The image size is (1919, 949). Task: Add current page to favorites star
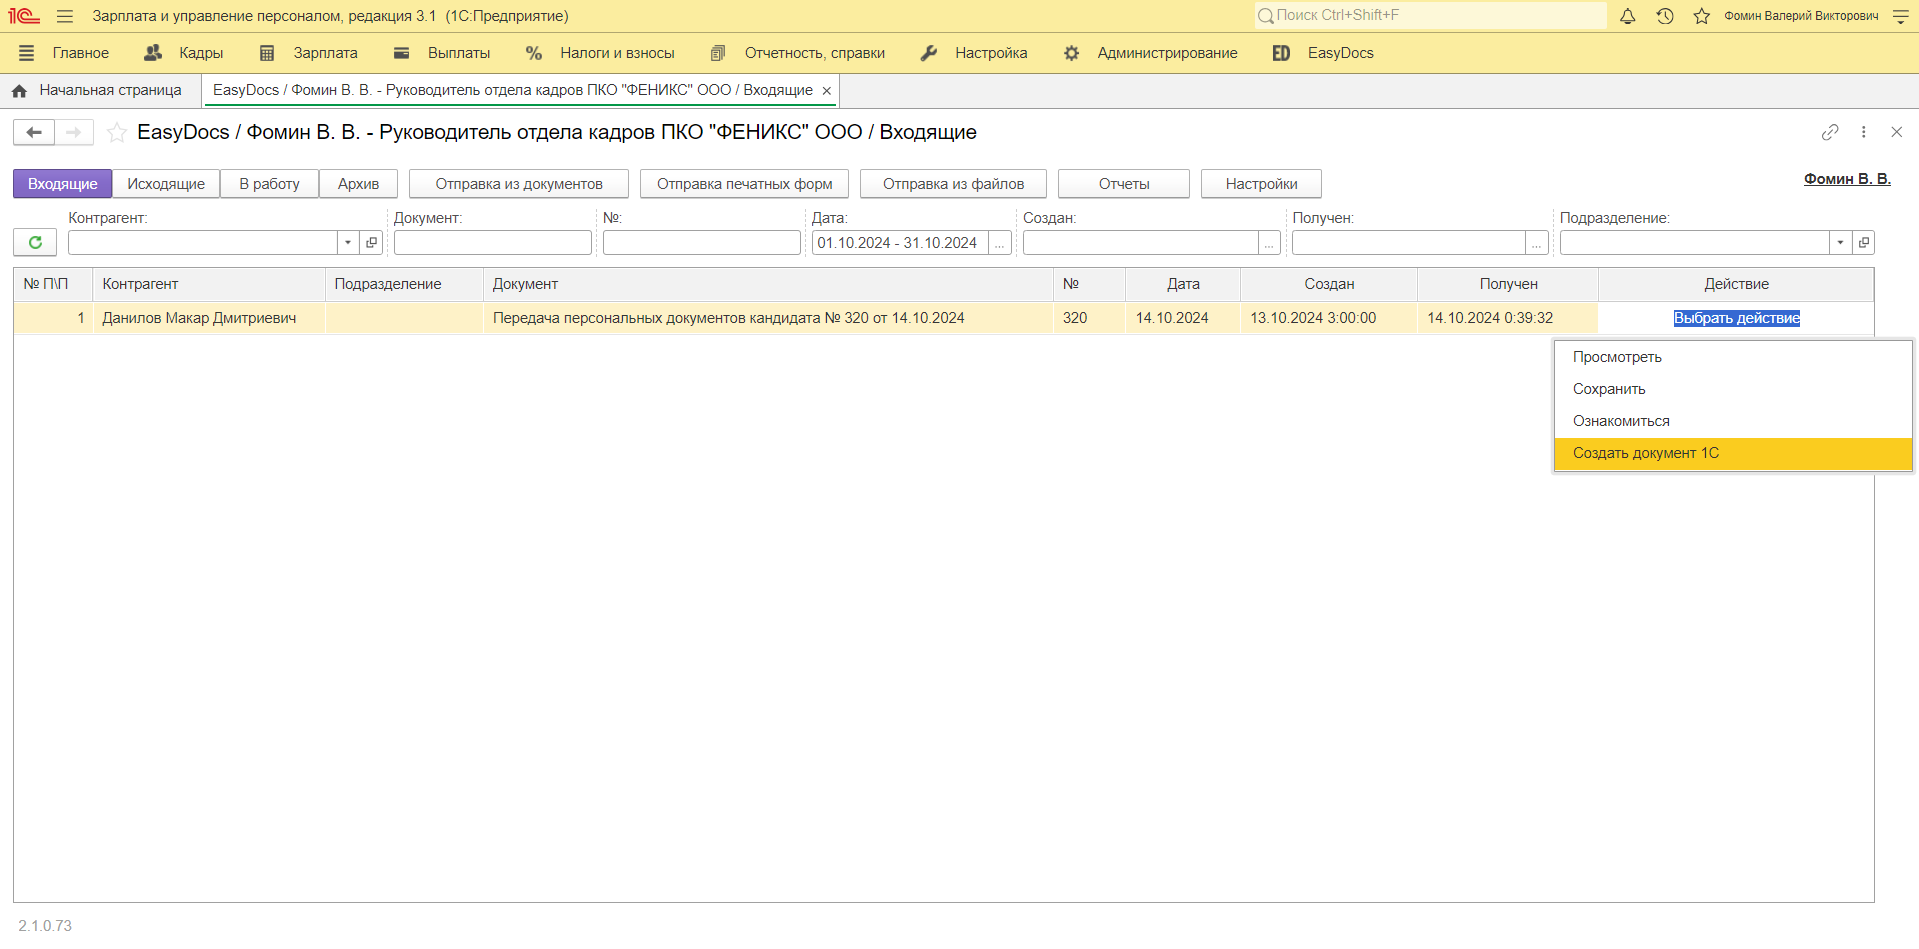click(117, 132)
